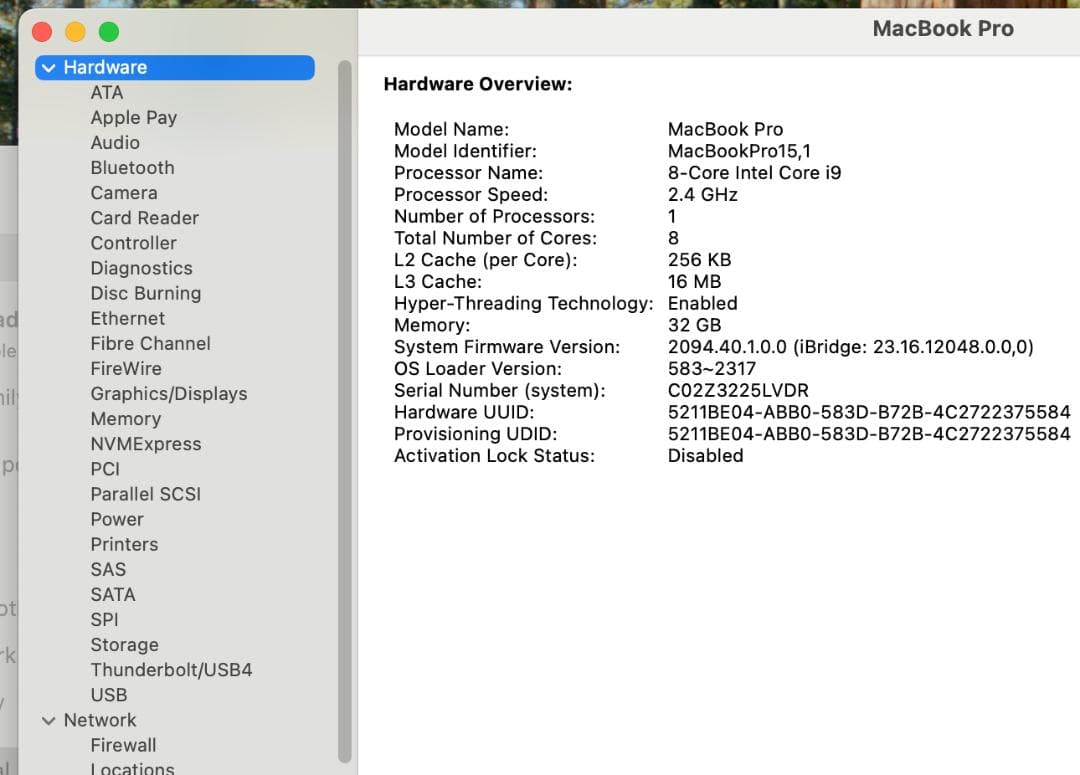This screenshot has width=1080, height=775.
Task: View connected Printers information
Action: [124, 544]
